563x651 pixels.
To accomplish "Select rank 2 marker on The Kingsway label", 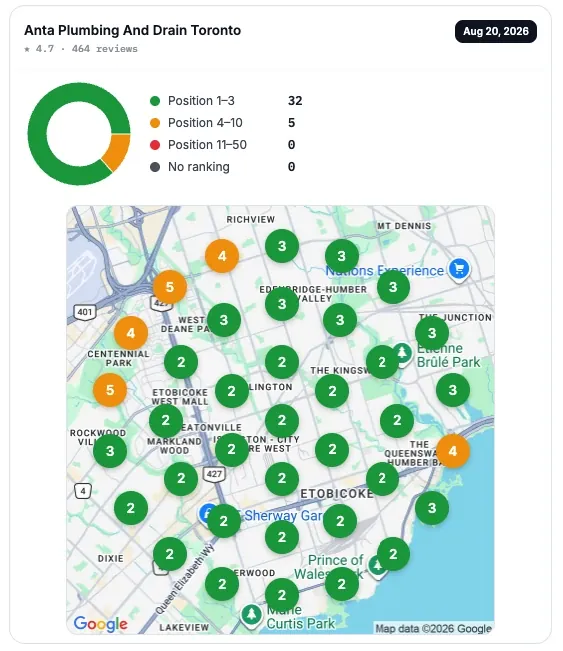I will (332, 391).
